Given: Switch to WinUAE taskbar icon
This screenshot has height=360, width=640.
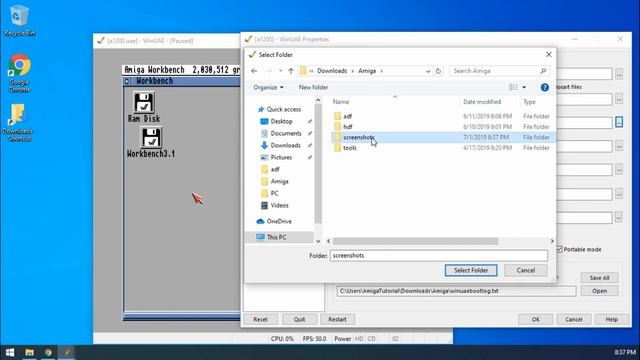Looking at the screenshot, I should tap(67, 352).
